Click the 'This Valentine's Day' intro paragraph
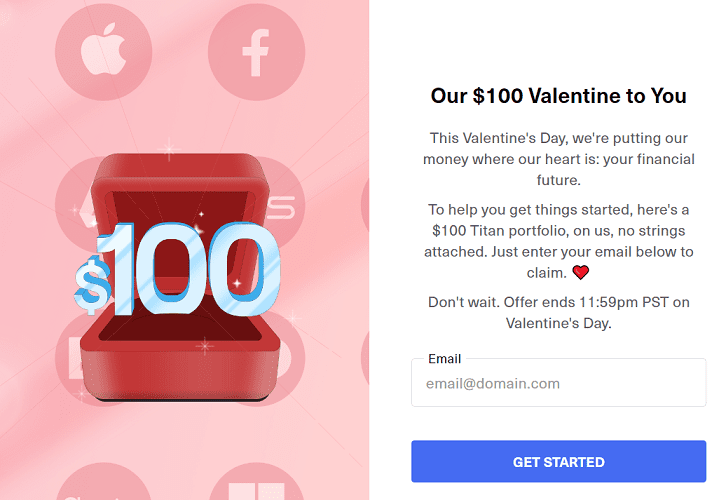Screen dimensions: 726x500 click(558, 159)
